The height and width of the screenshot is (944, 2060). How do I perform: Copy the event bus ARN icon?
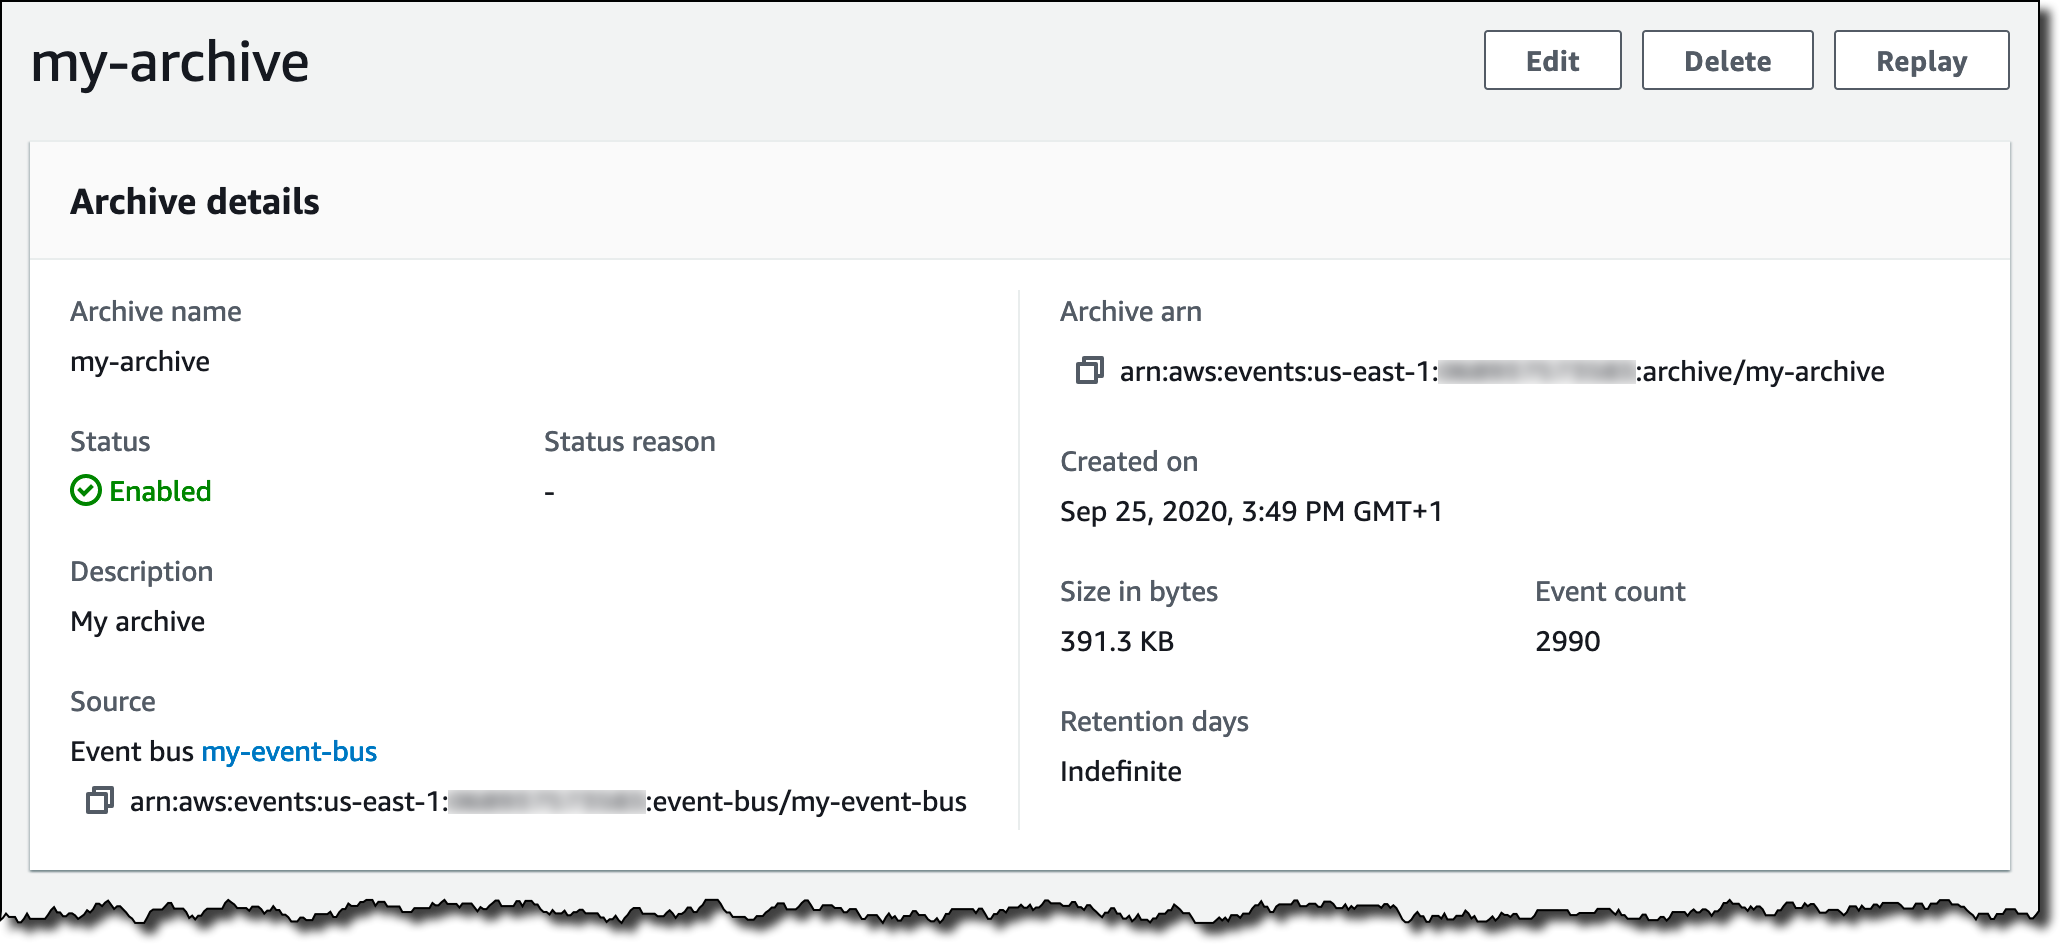(99, 801)
